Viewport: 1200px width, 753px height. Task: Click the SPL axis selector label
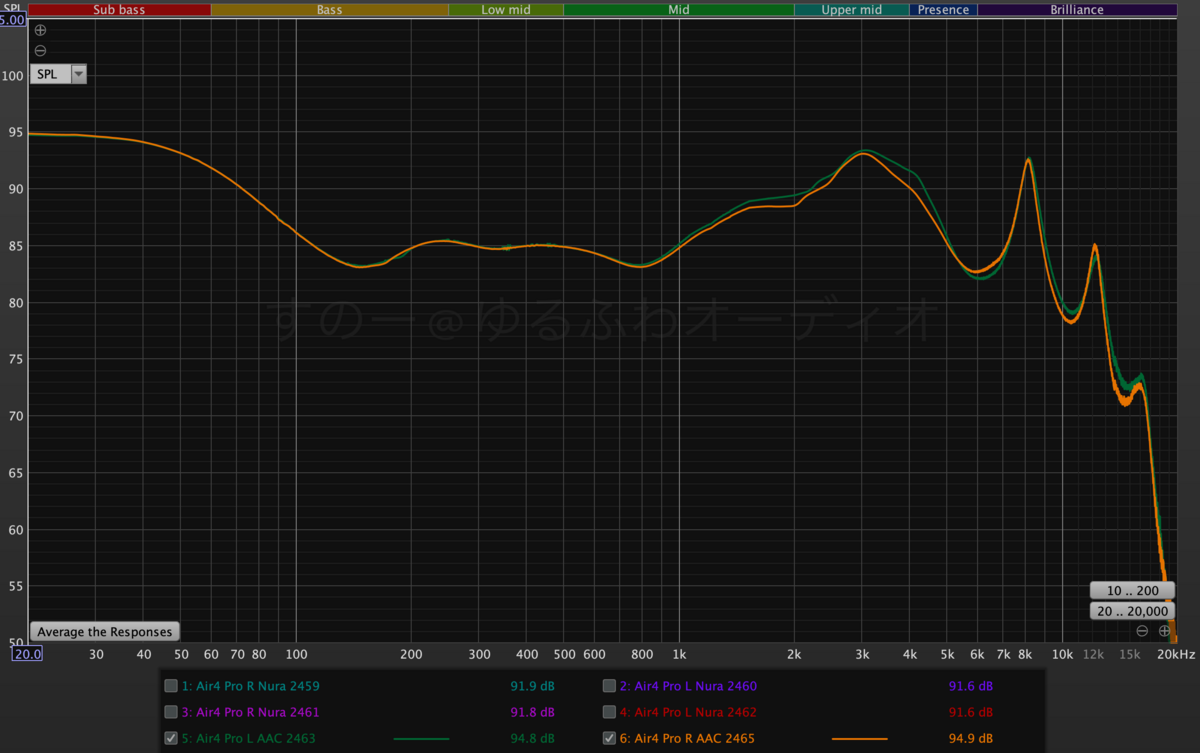tap(47, 74)
